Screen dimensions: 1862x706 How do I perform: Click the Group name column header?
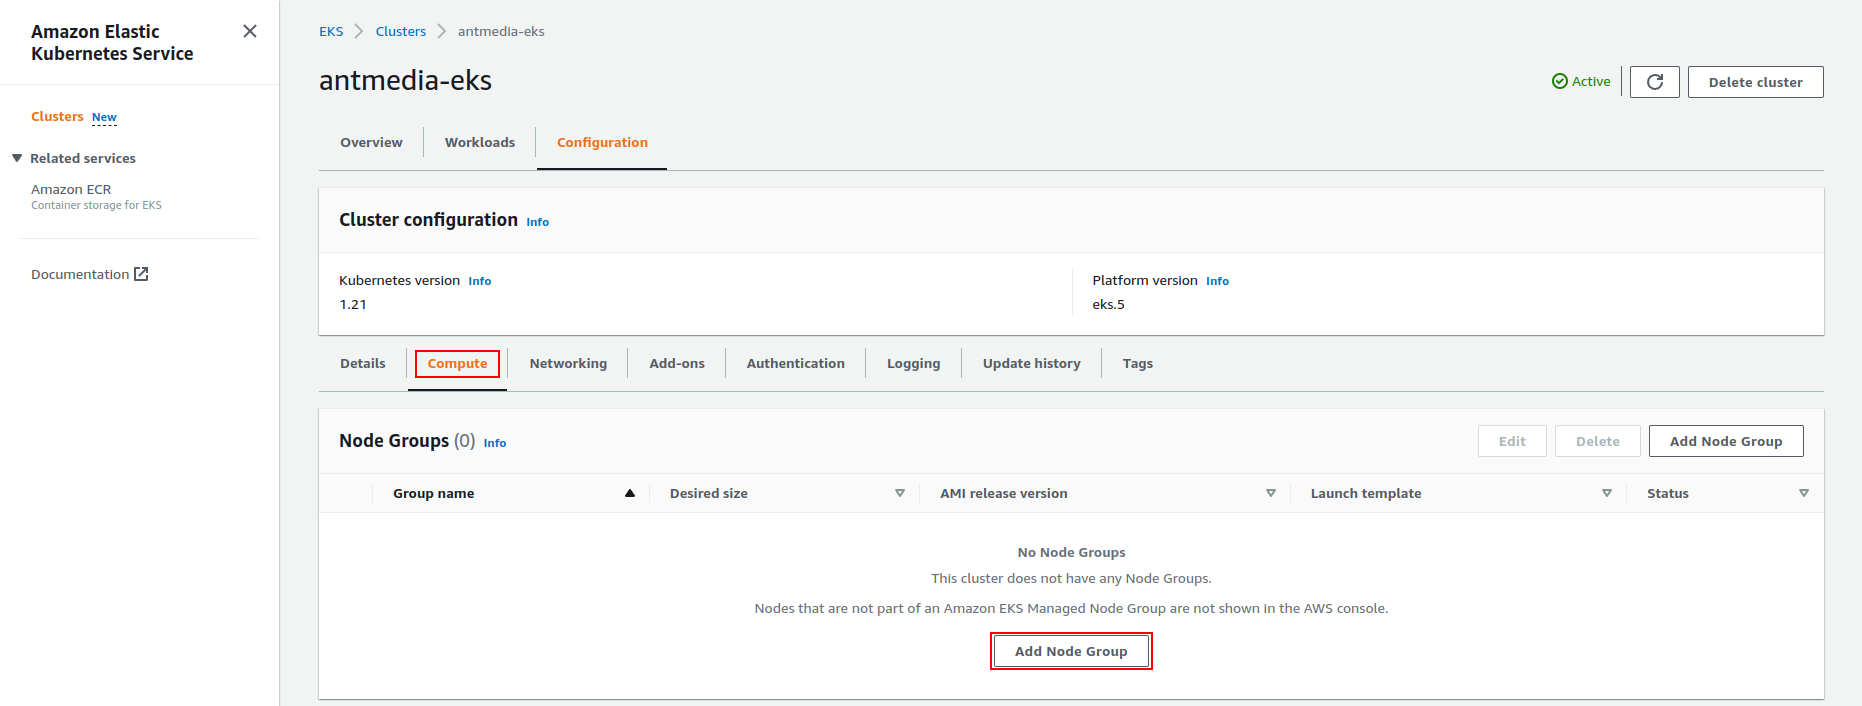point(433,493)
